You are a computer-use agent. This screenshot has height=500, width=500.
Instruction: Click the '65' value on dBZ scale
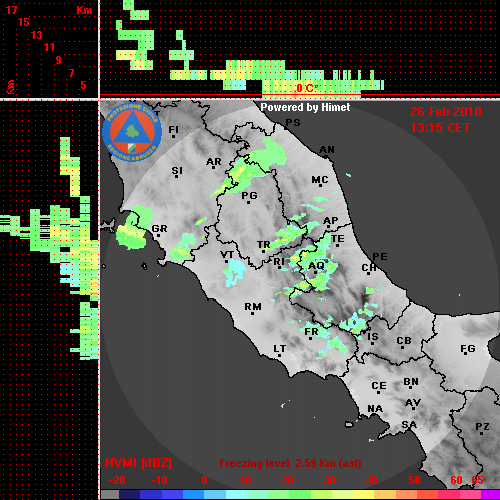tap(477, 480)
